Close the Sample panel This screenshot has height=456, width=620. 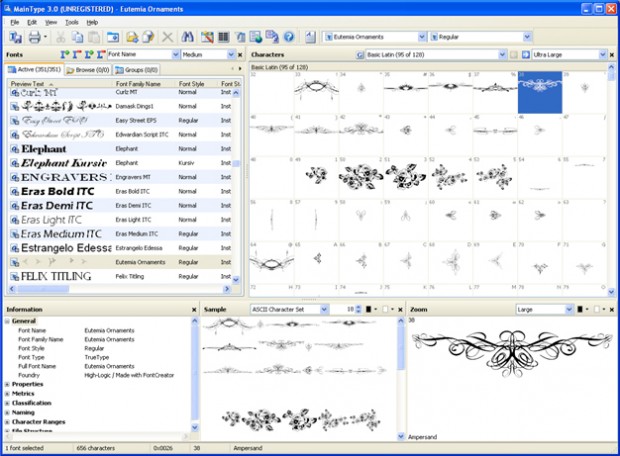pos(400,310)
